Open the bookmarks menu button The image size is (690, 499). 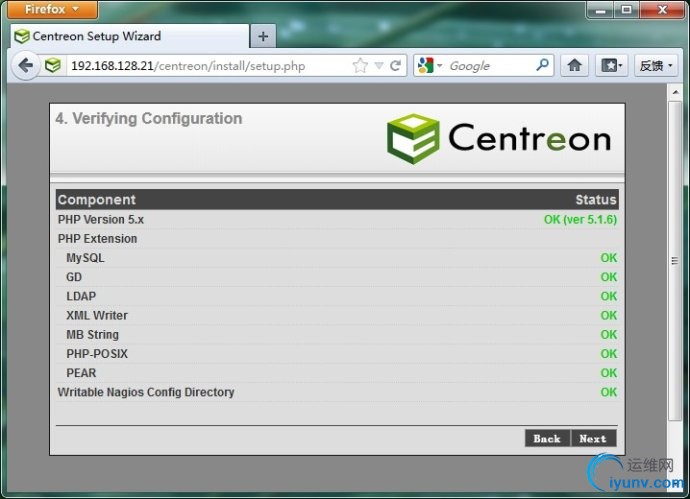point(611,66)
